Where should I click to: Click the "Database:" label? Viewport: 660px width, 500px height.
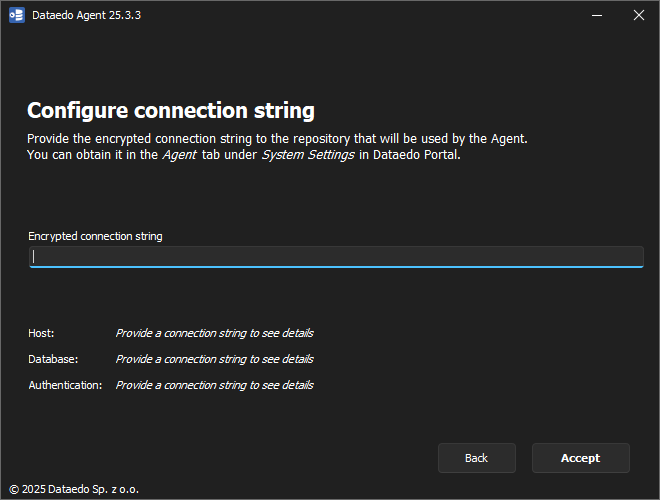53,359
